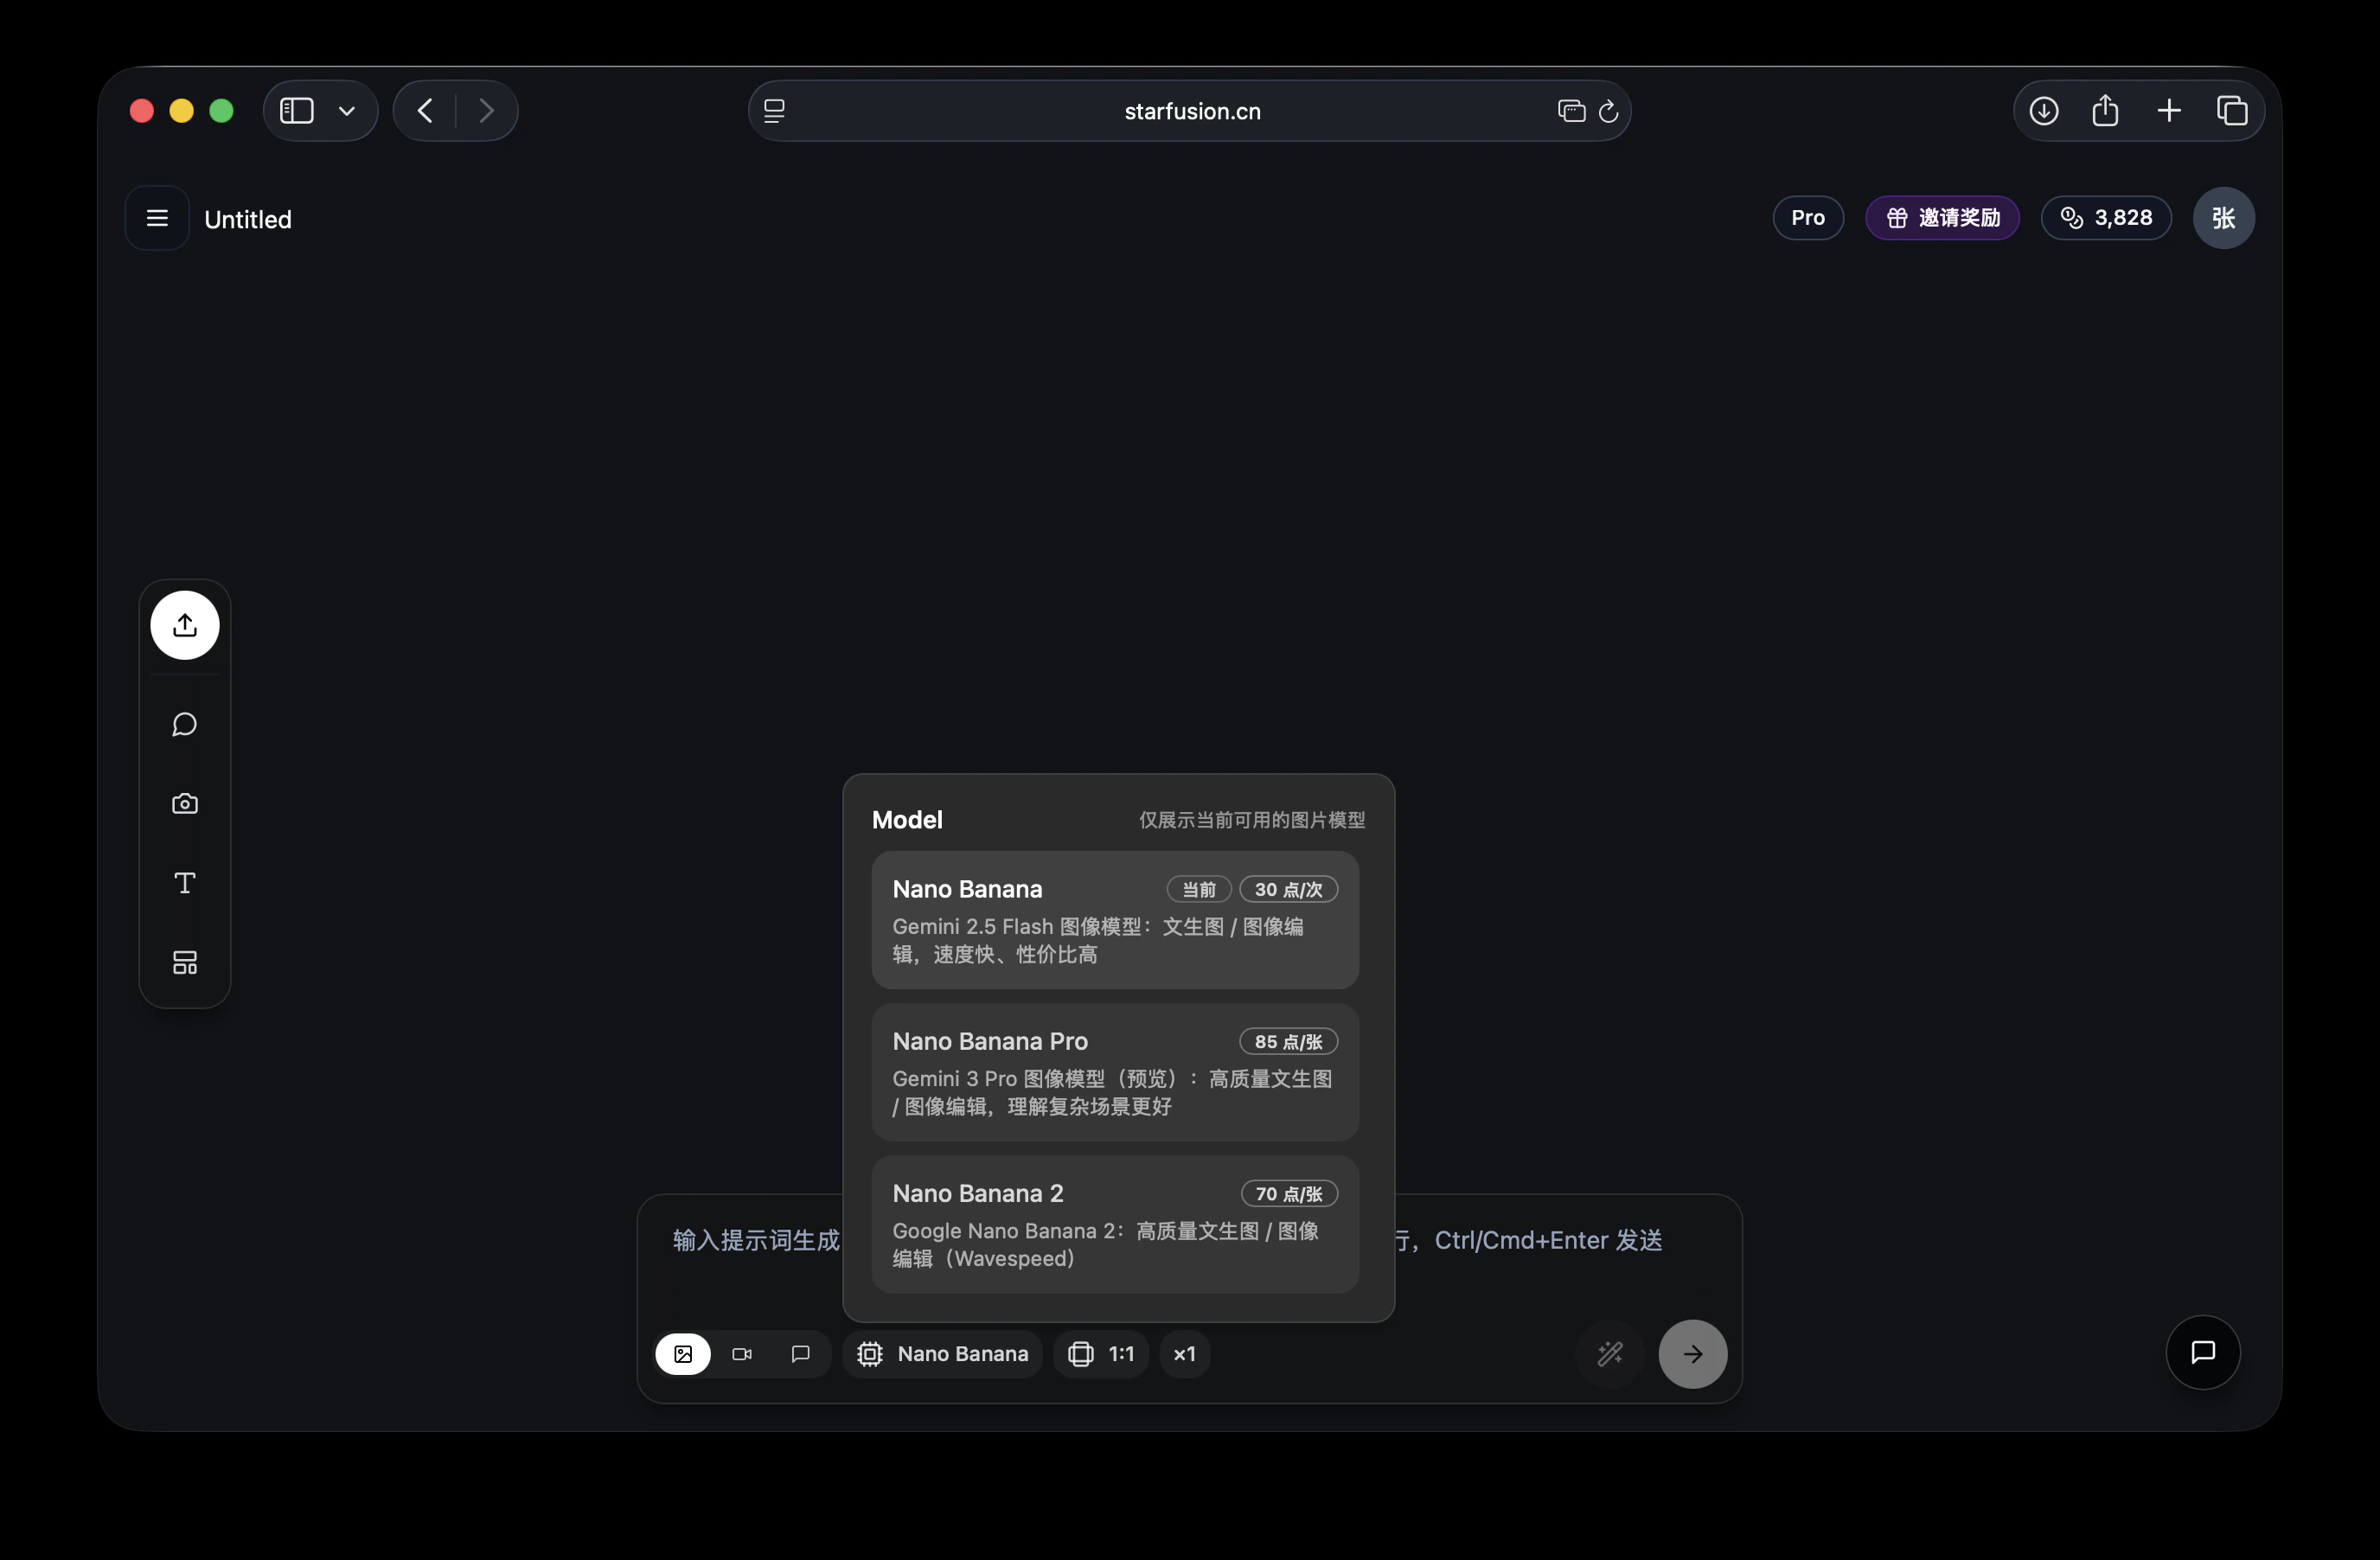Open the x1 image count dropdown

[1184, 1353]
